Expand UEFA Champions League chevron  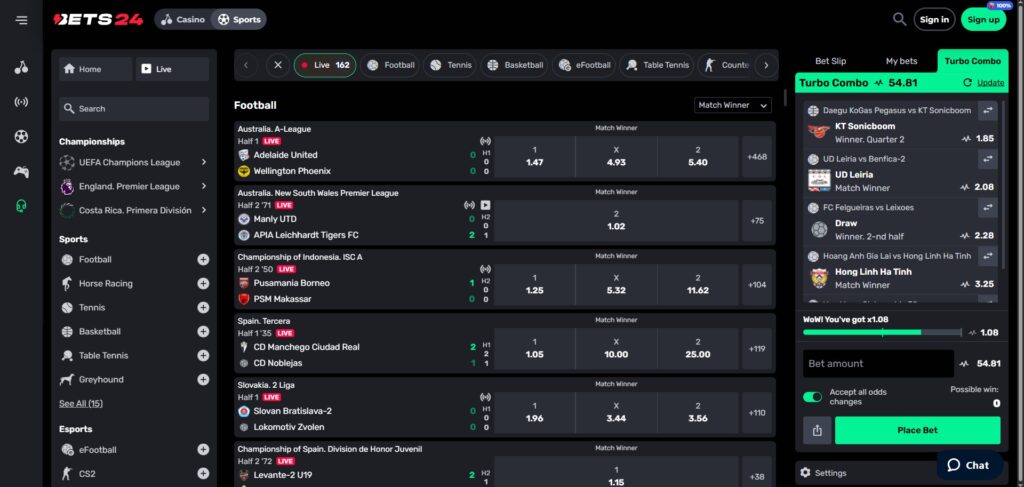204,162
